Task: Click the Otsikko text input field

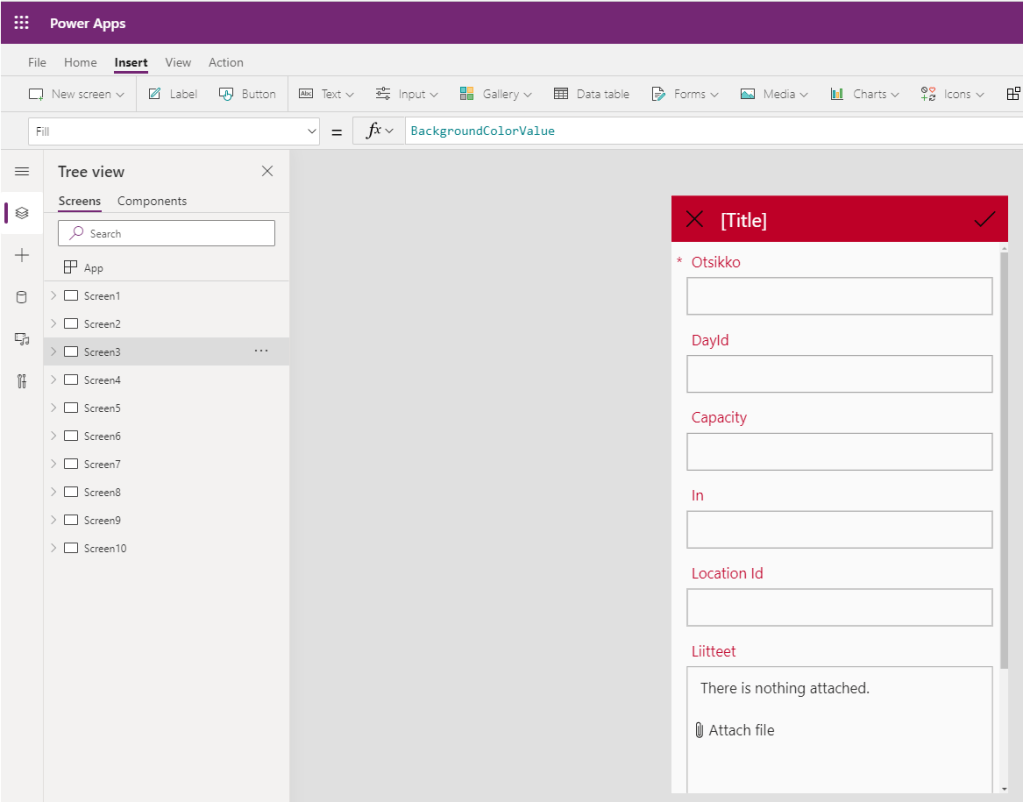Action: click(x=839, y=296)
